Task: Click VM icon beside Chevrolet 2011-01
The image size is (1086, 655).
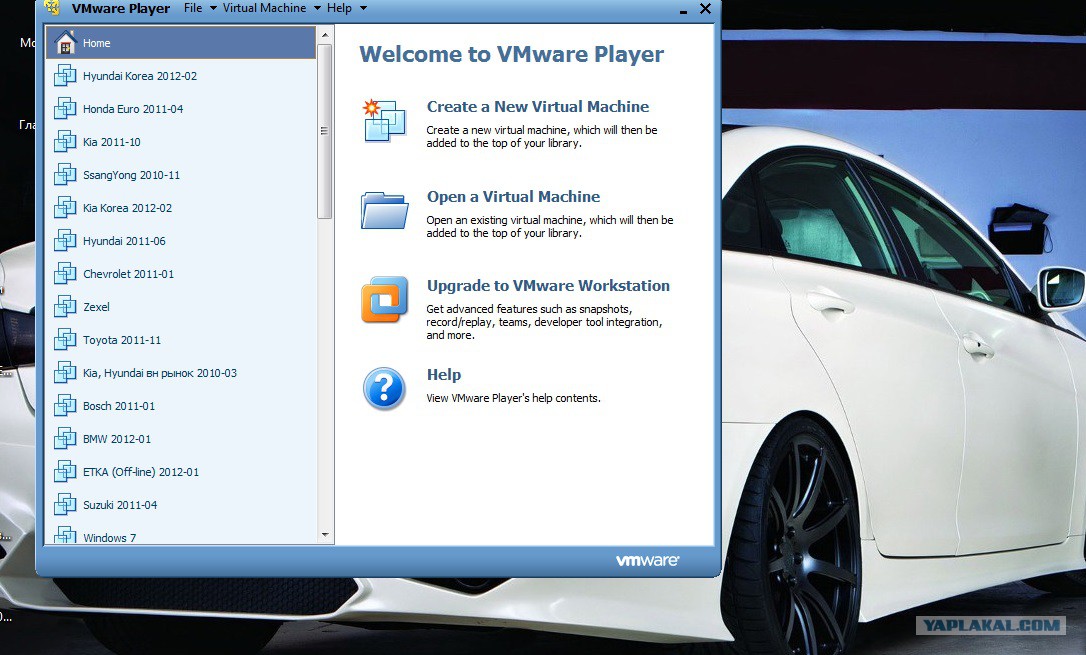Action: 65,273
